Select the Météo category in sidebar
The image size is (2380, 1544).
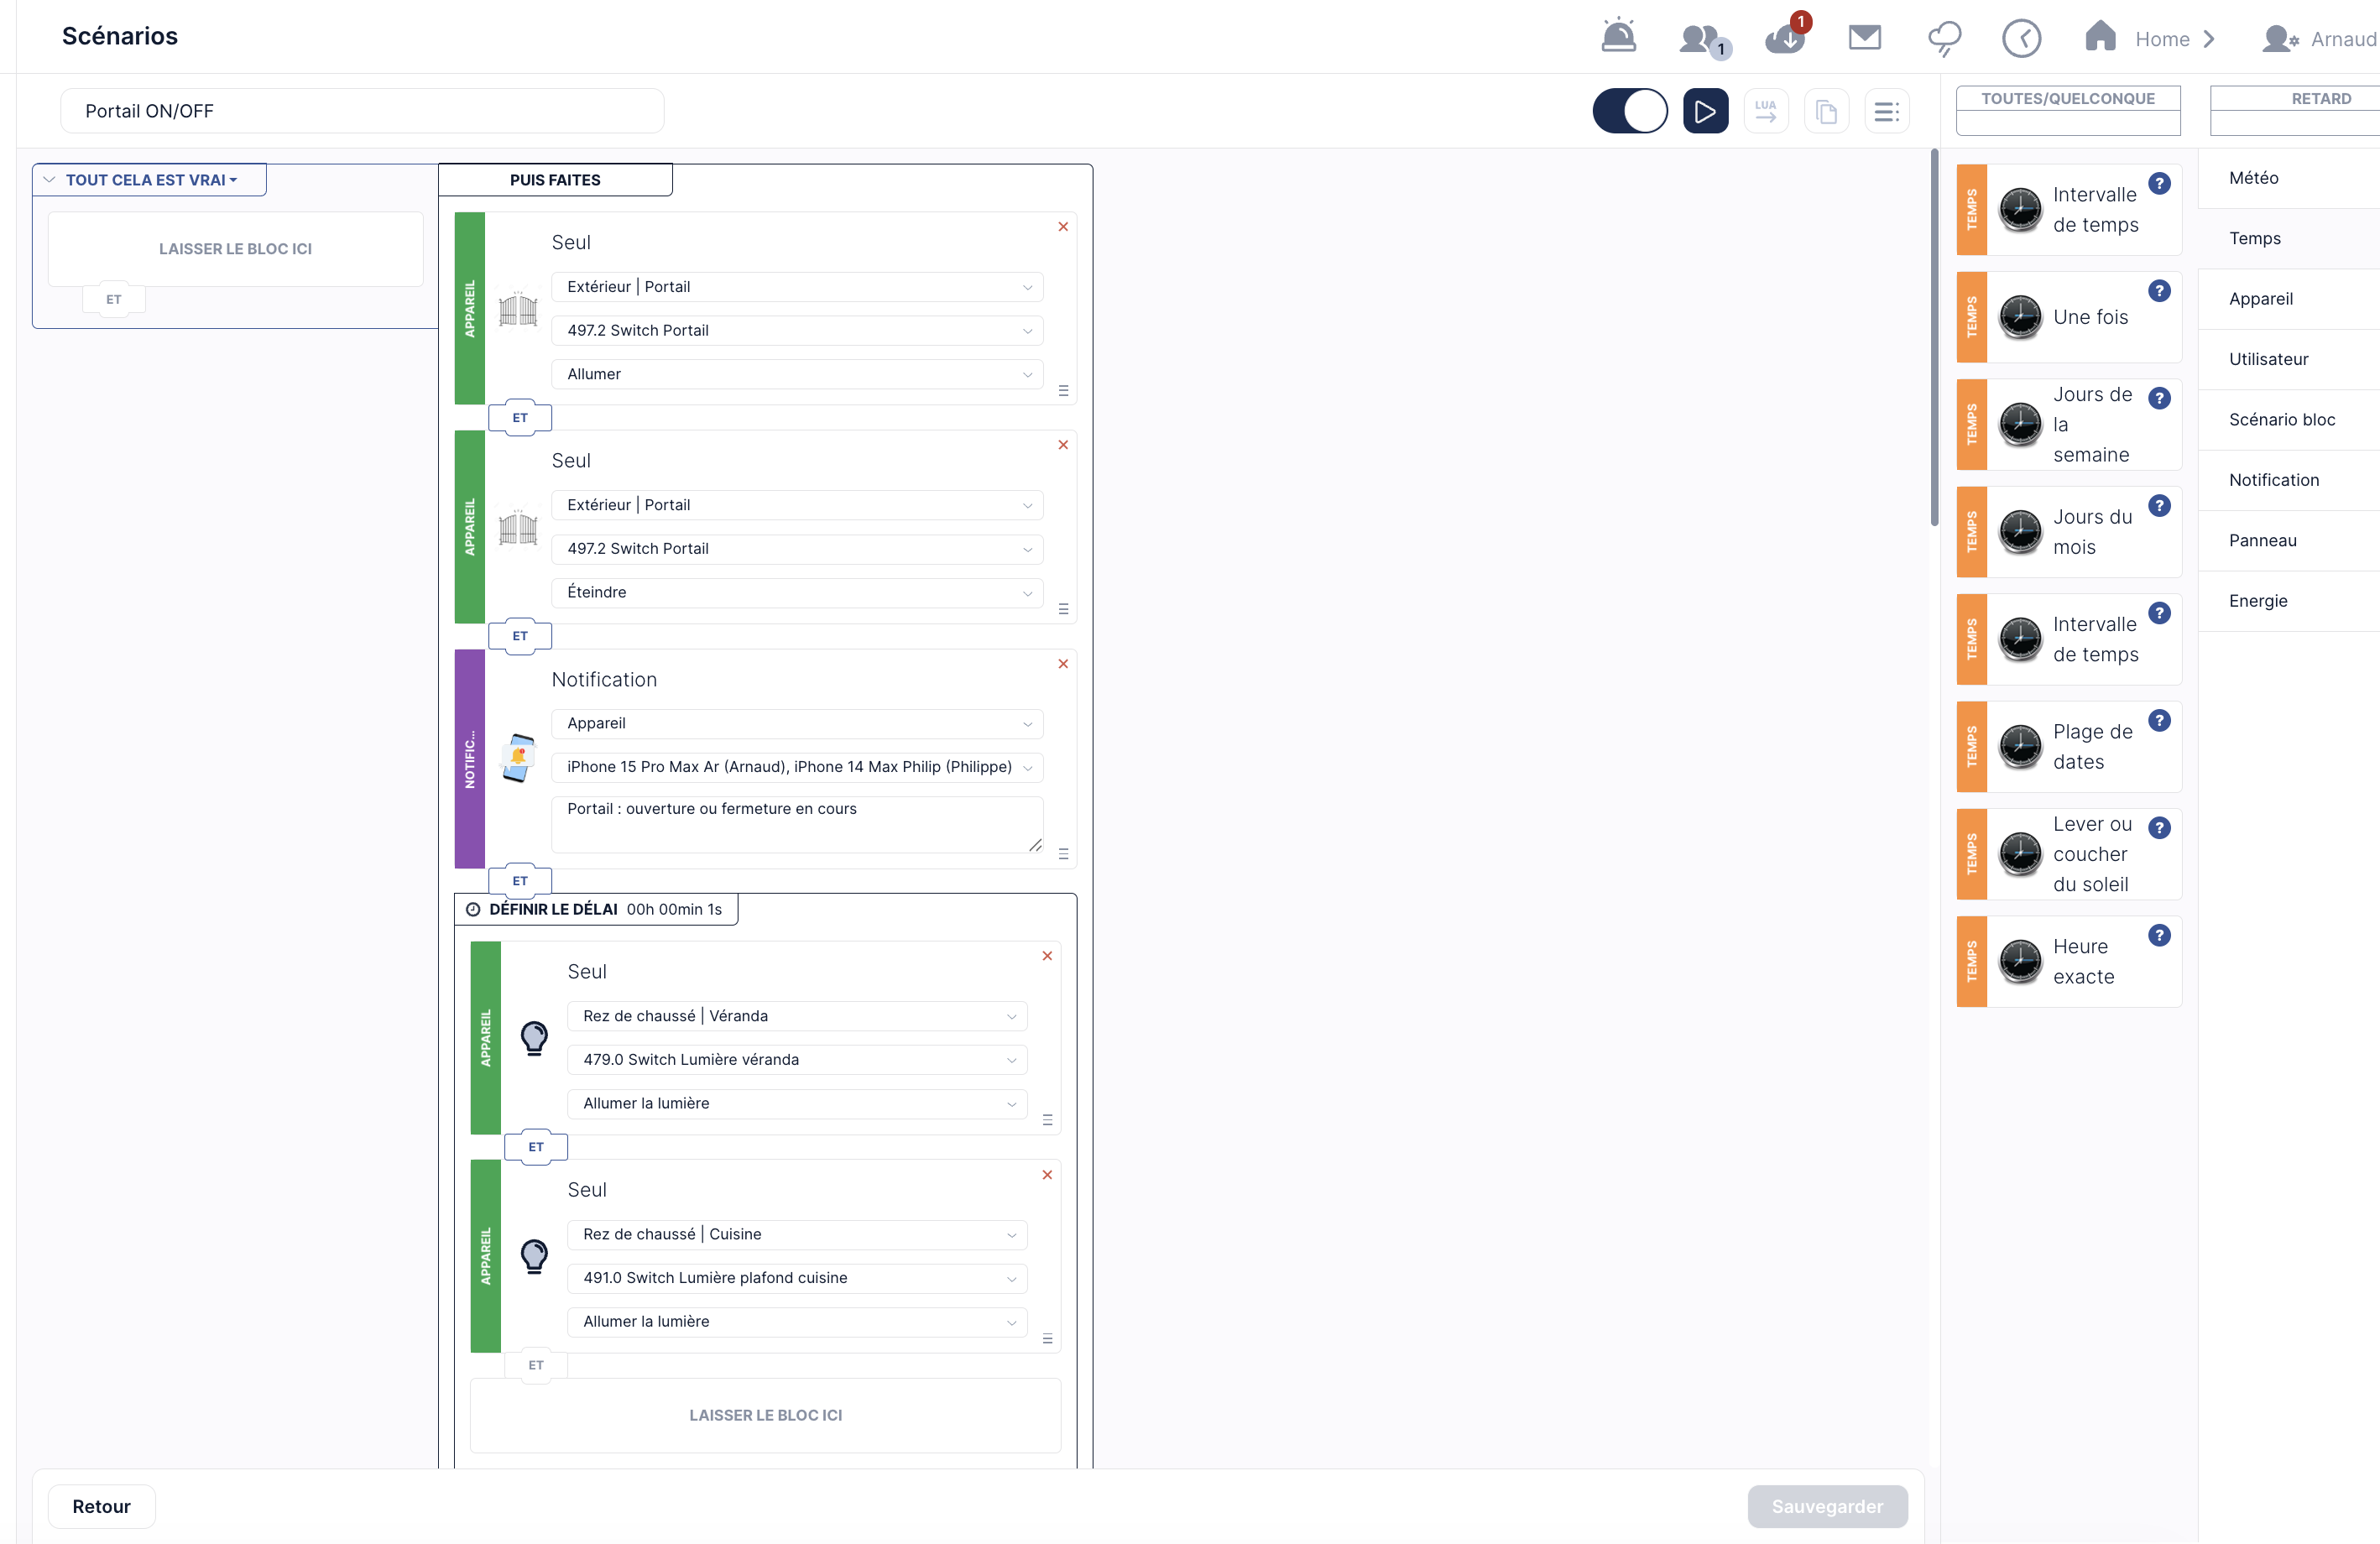coord(2253,178)
